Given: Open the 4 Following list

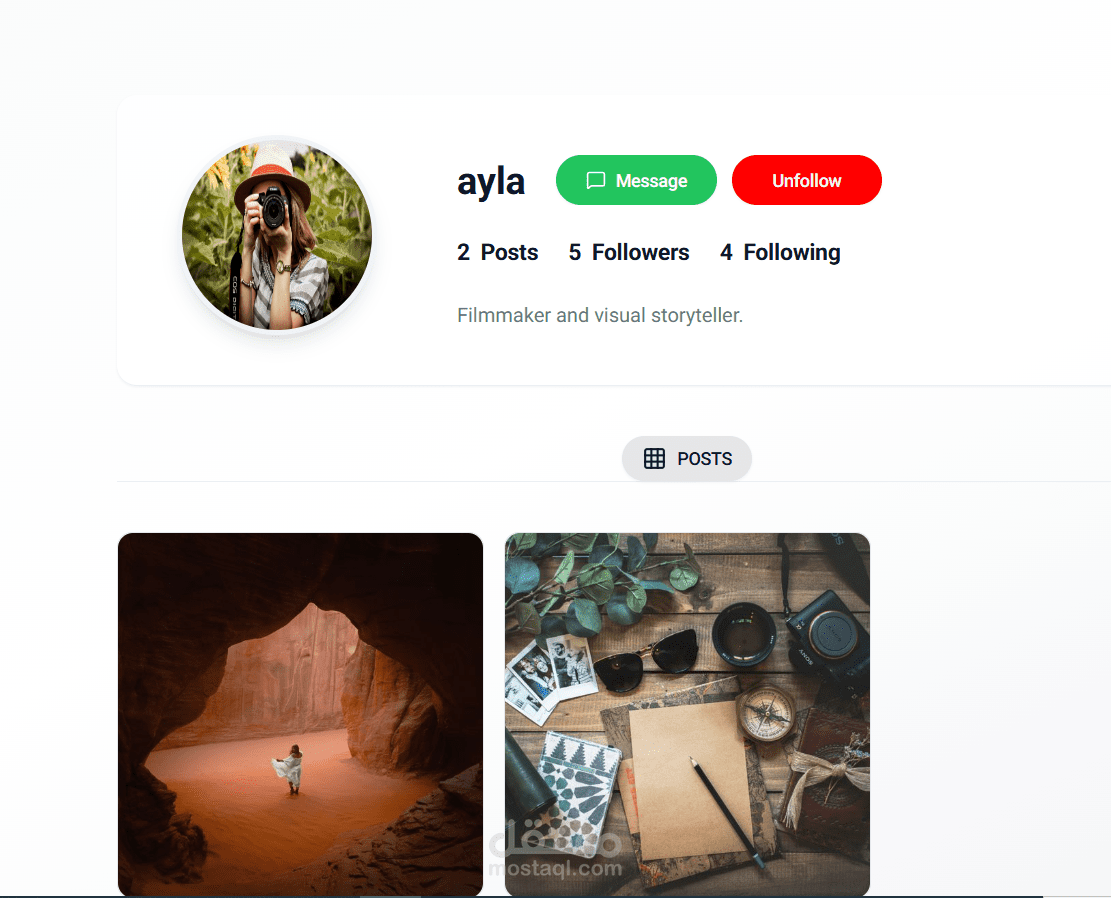Looking at the screenshot, I should click(x=780, y=252).
